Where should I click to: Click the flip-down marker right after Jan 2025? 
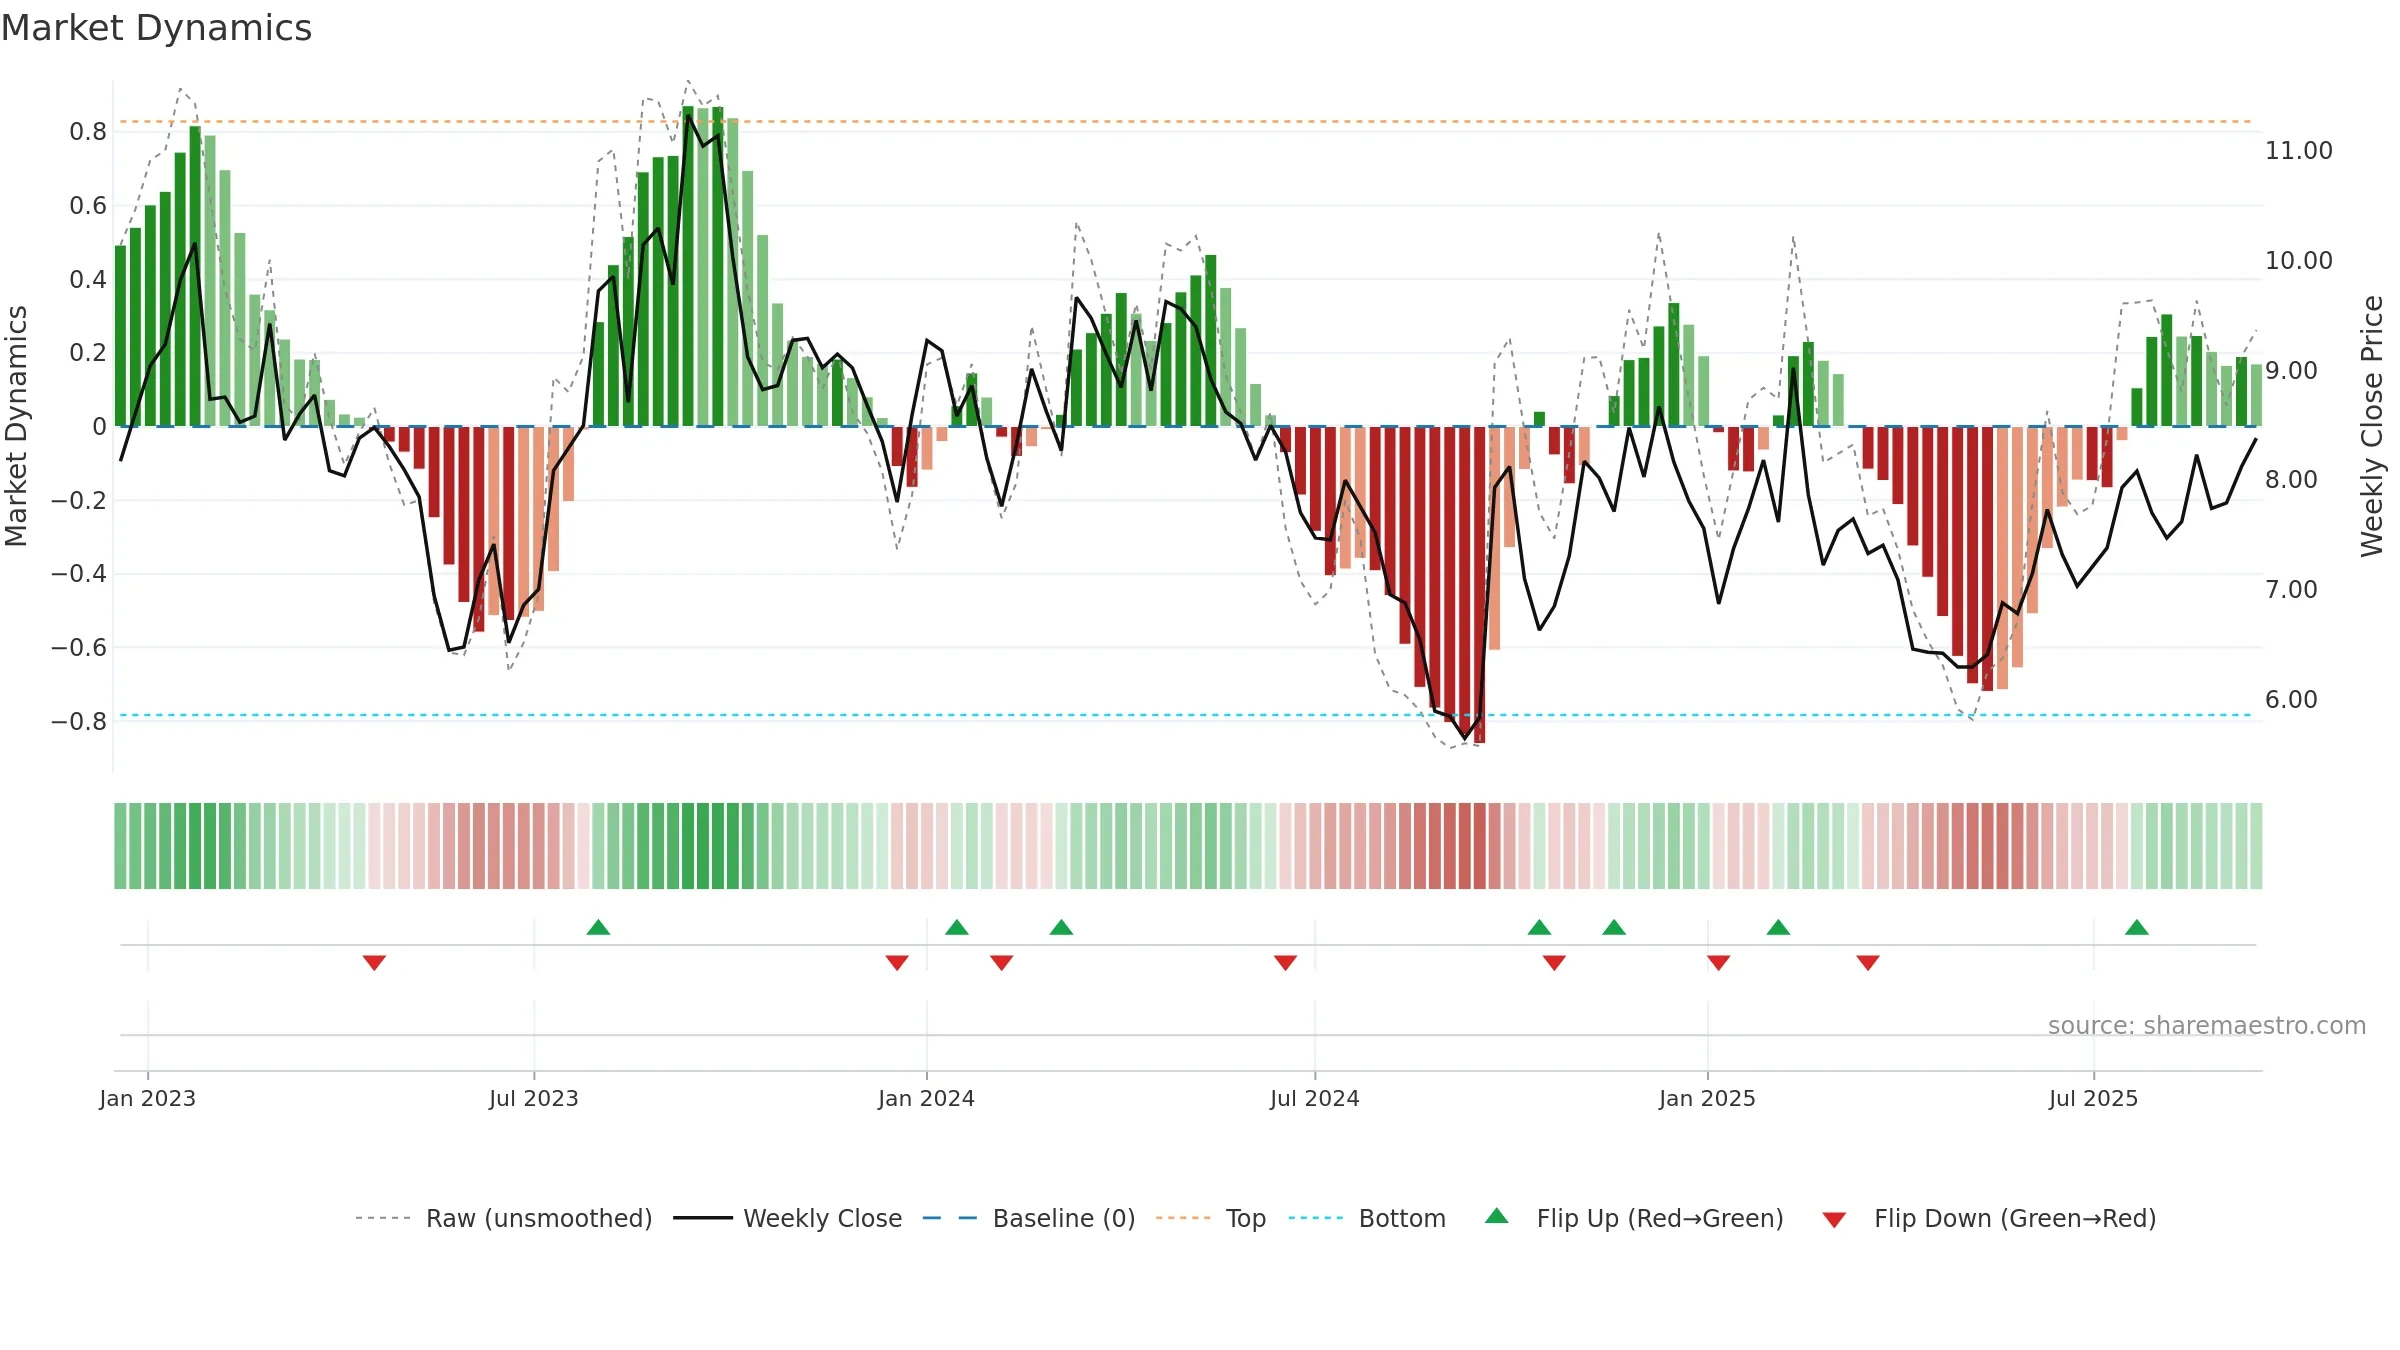pos(1718,963)
